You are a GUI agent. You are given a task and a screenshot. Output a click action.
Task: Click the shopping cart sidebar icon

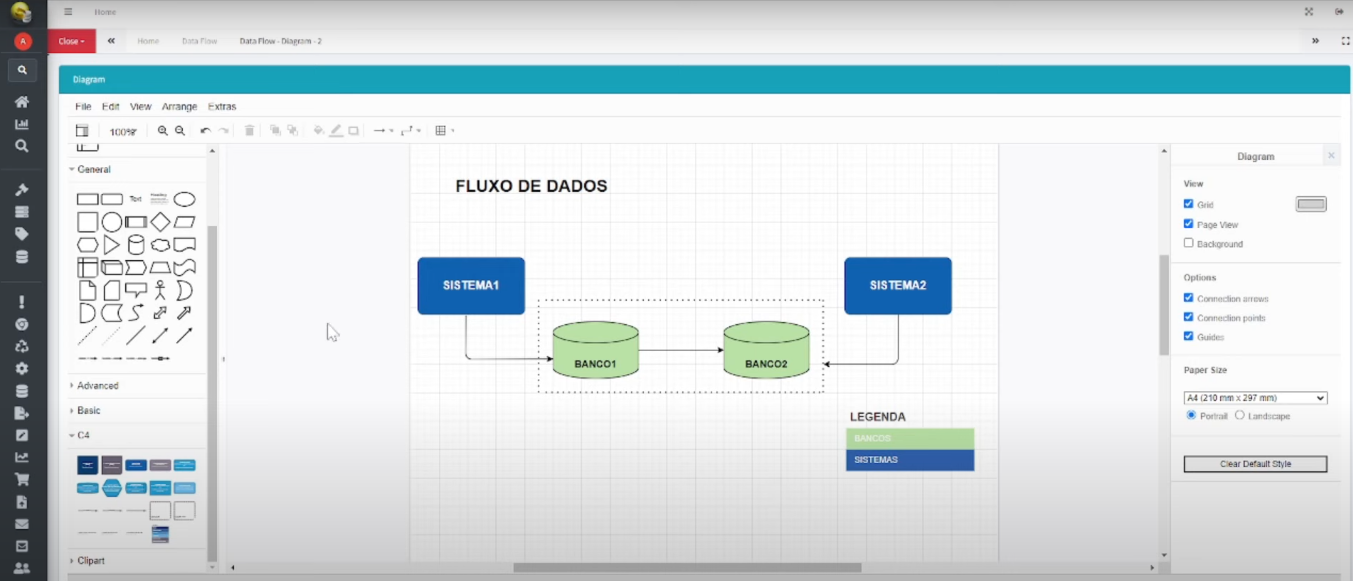pyautogui.click(x=22, y=479)
